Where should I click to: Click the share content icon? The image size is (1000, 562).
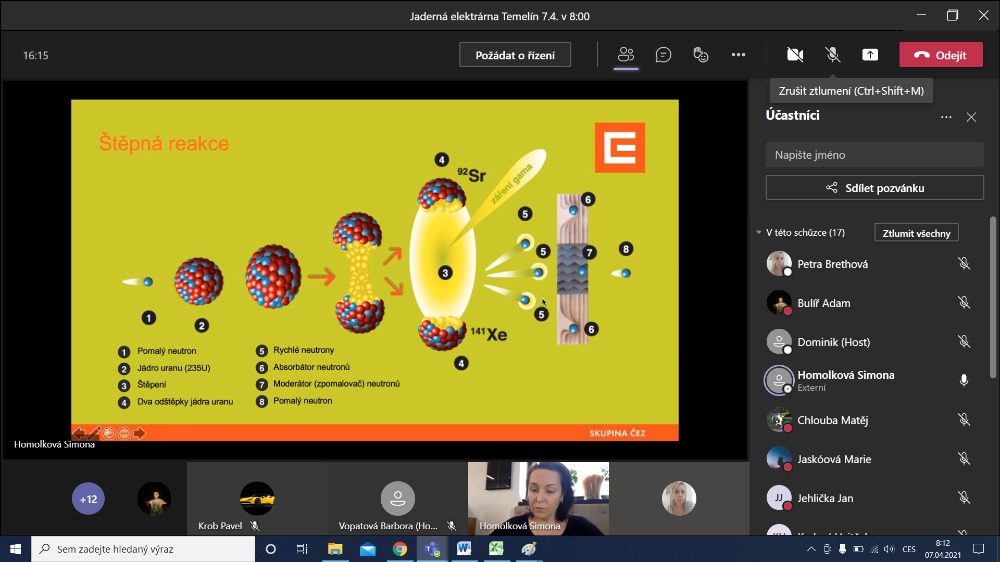(x=870, y=55)
